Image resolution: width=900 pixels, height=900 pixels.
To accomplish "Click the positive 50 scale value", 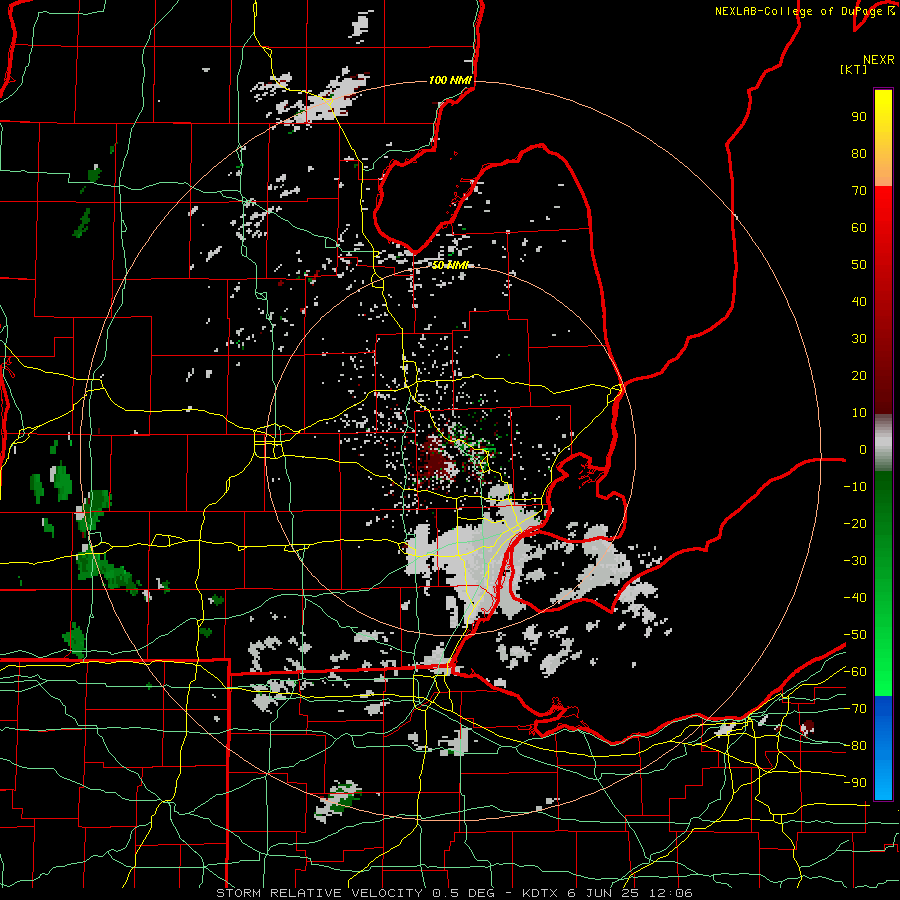I will (x=859, y=265).
